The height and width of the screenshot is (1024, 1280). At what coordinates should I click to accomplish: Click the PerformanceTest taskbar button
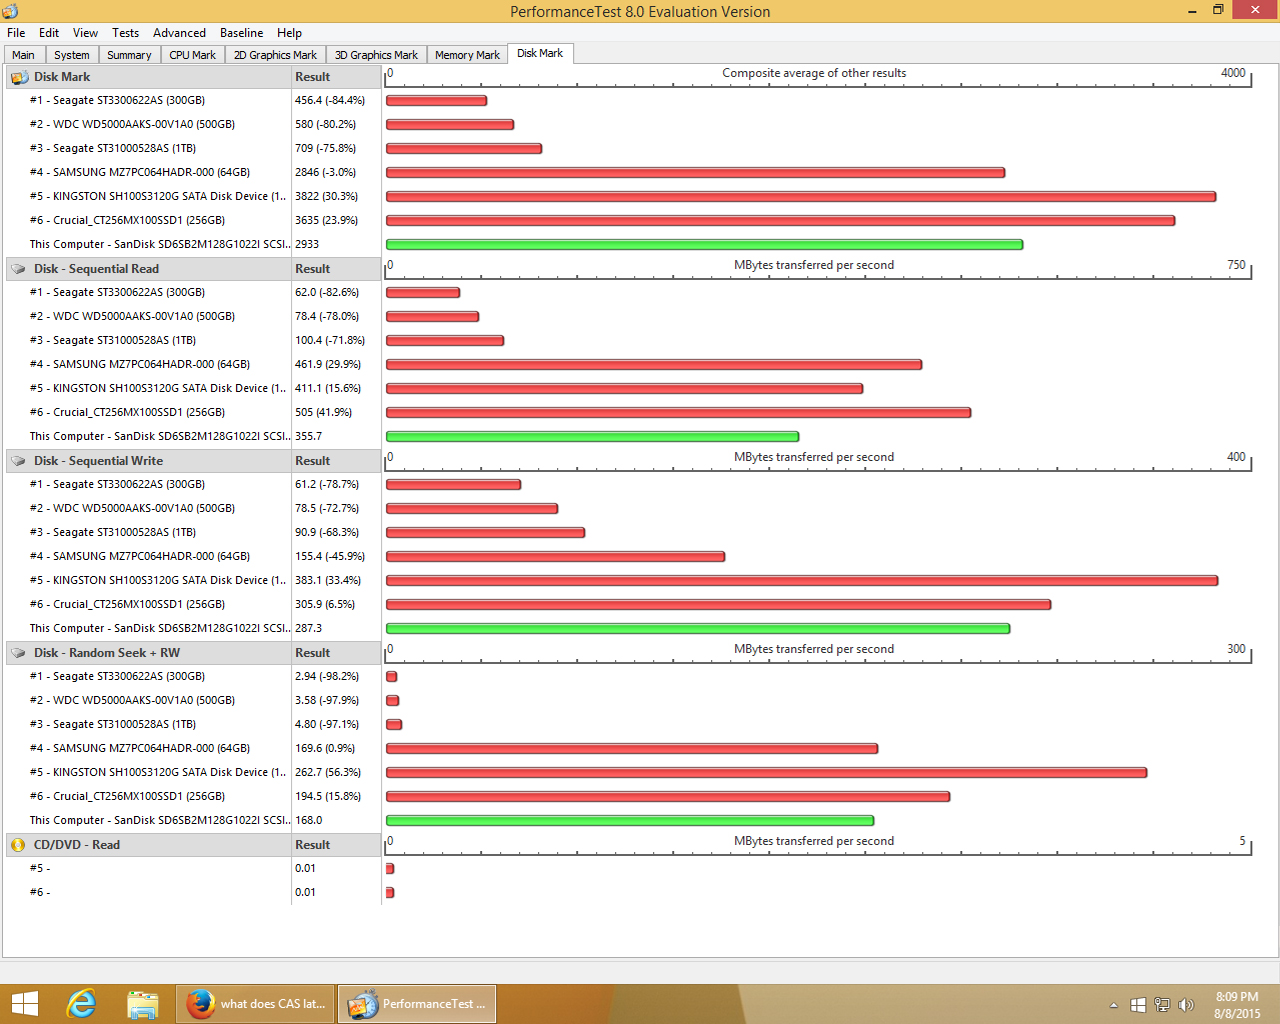coord(417,1004)
